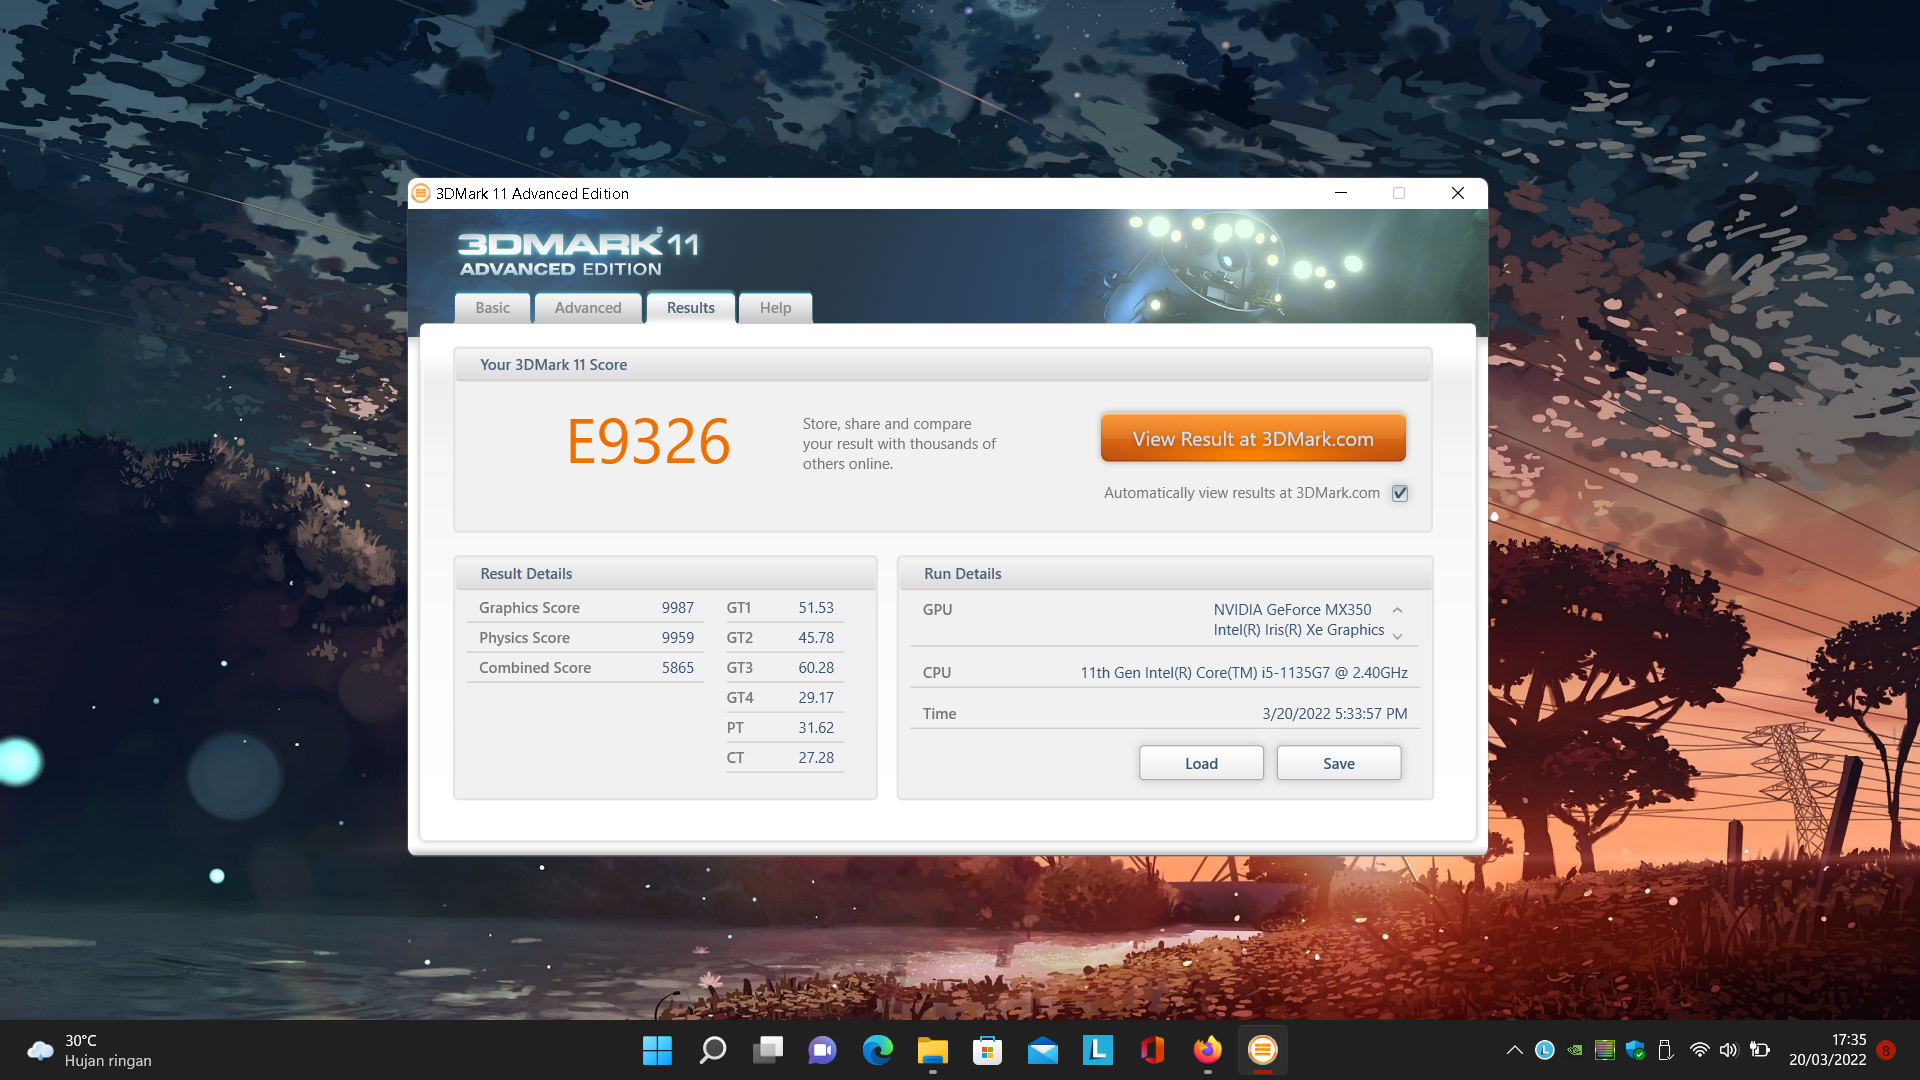This screenshot has height=1080, width=1920.
Task: Open the blue L app on taskbar
Action: (1097, 1050)
